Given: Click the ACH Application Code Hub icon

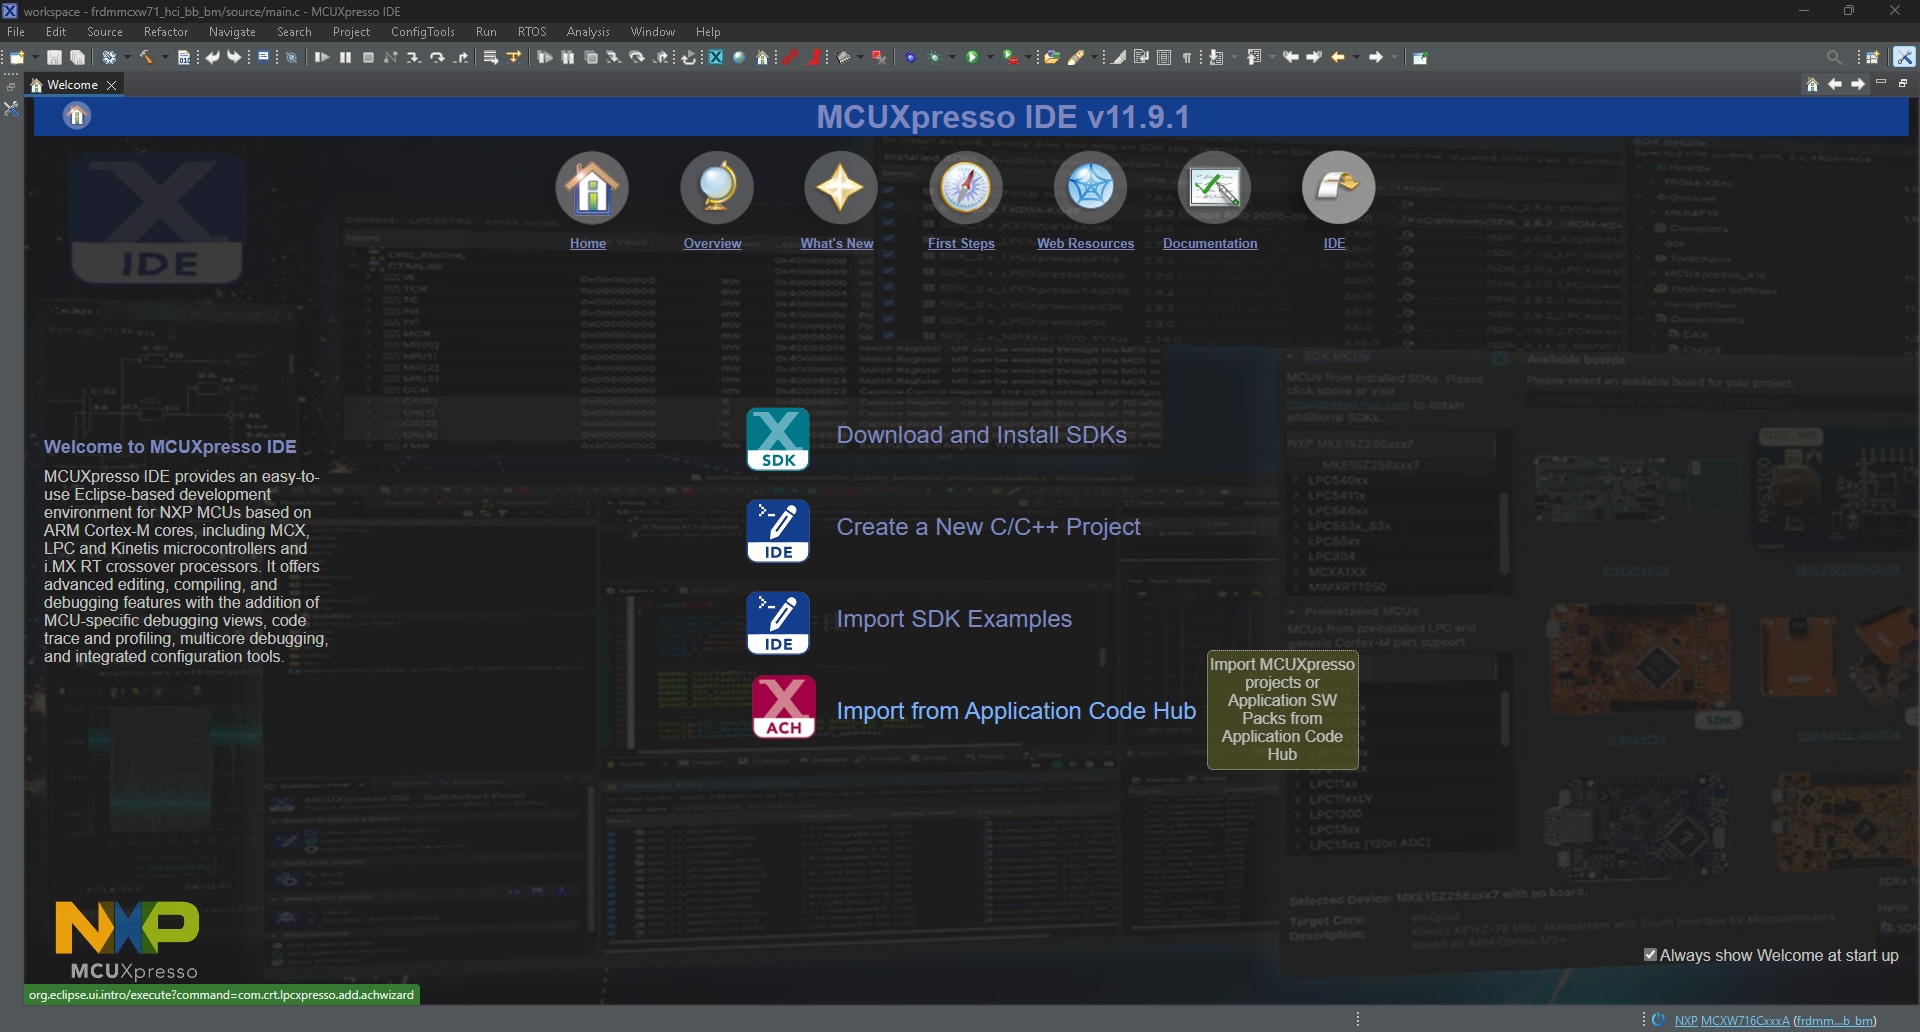Looking at the screenshot, I should 783,707.
